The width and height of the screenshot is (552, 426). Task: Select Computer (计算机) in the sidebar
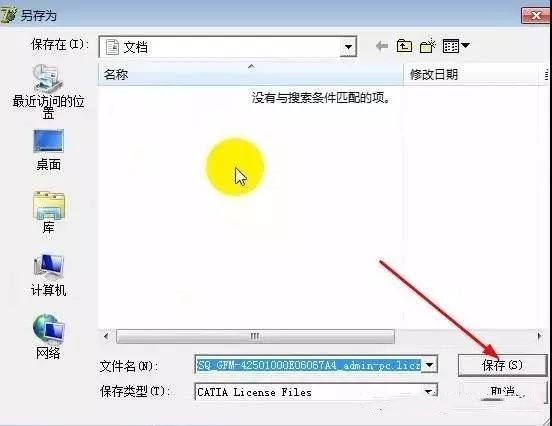pos(48,275)
